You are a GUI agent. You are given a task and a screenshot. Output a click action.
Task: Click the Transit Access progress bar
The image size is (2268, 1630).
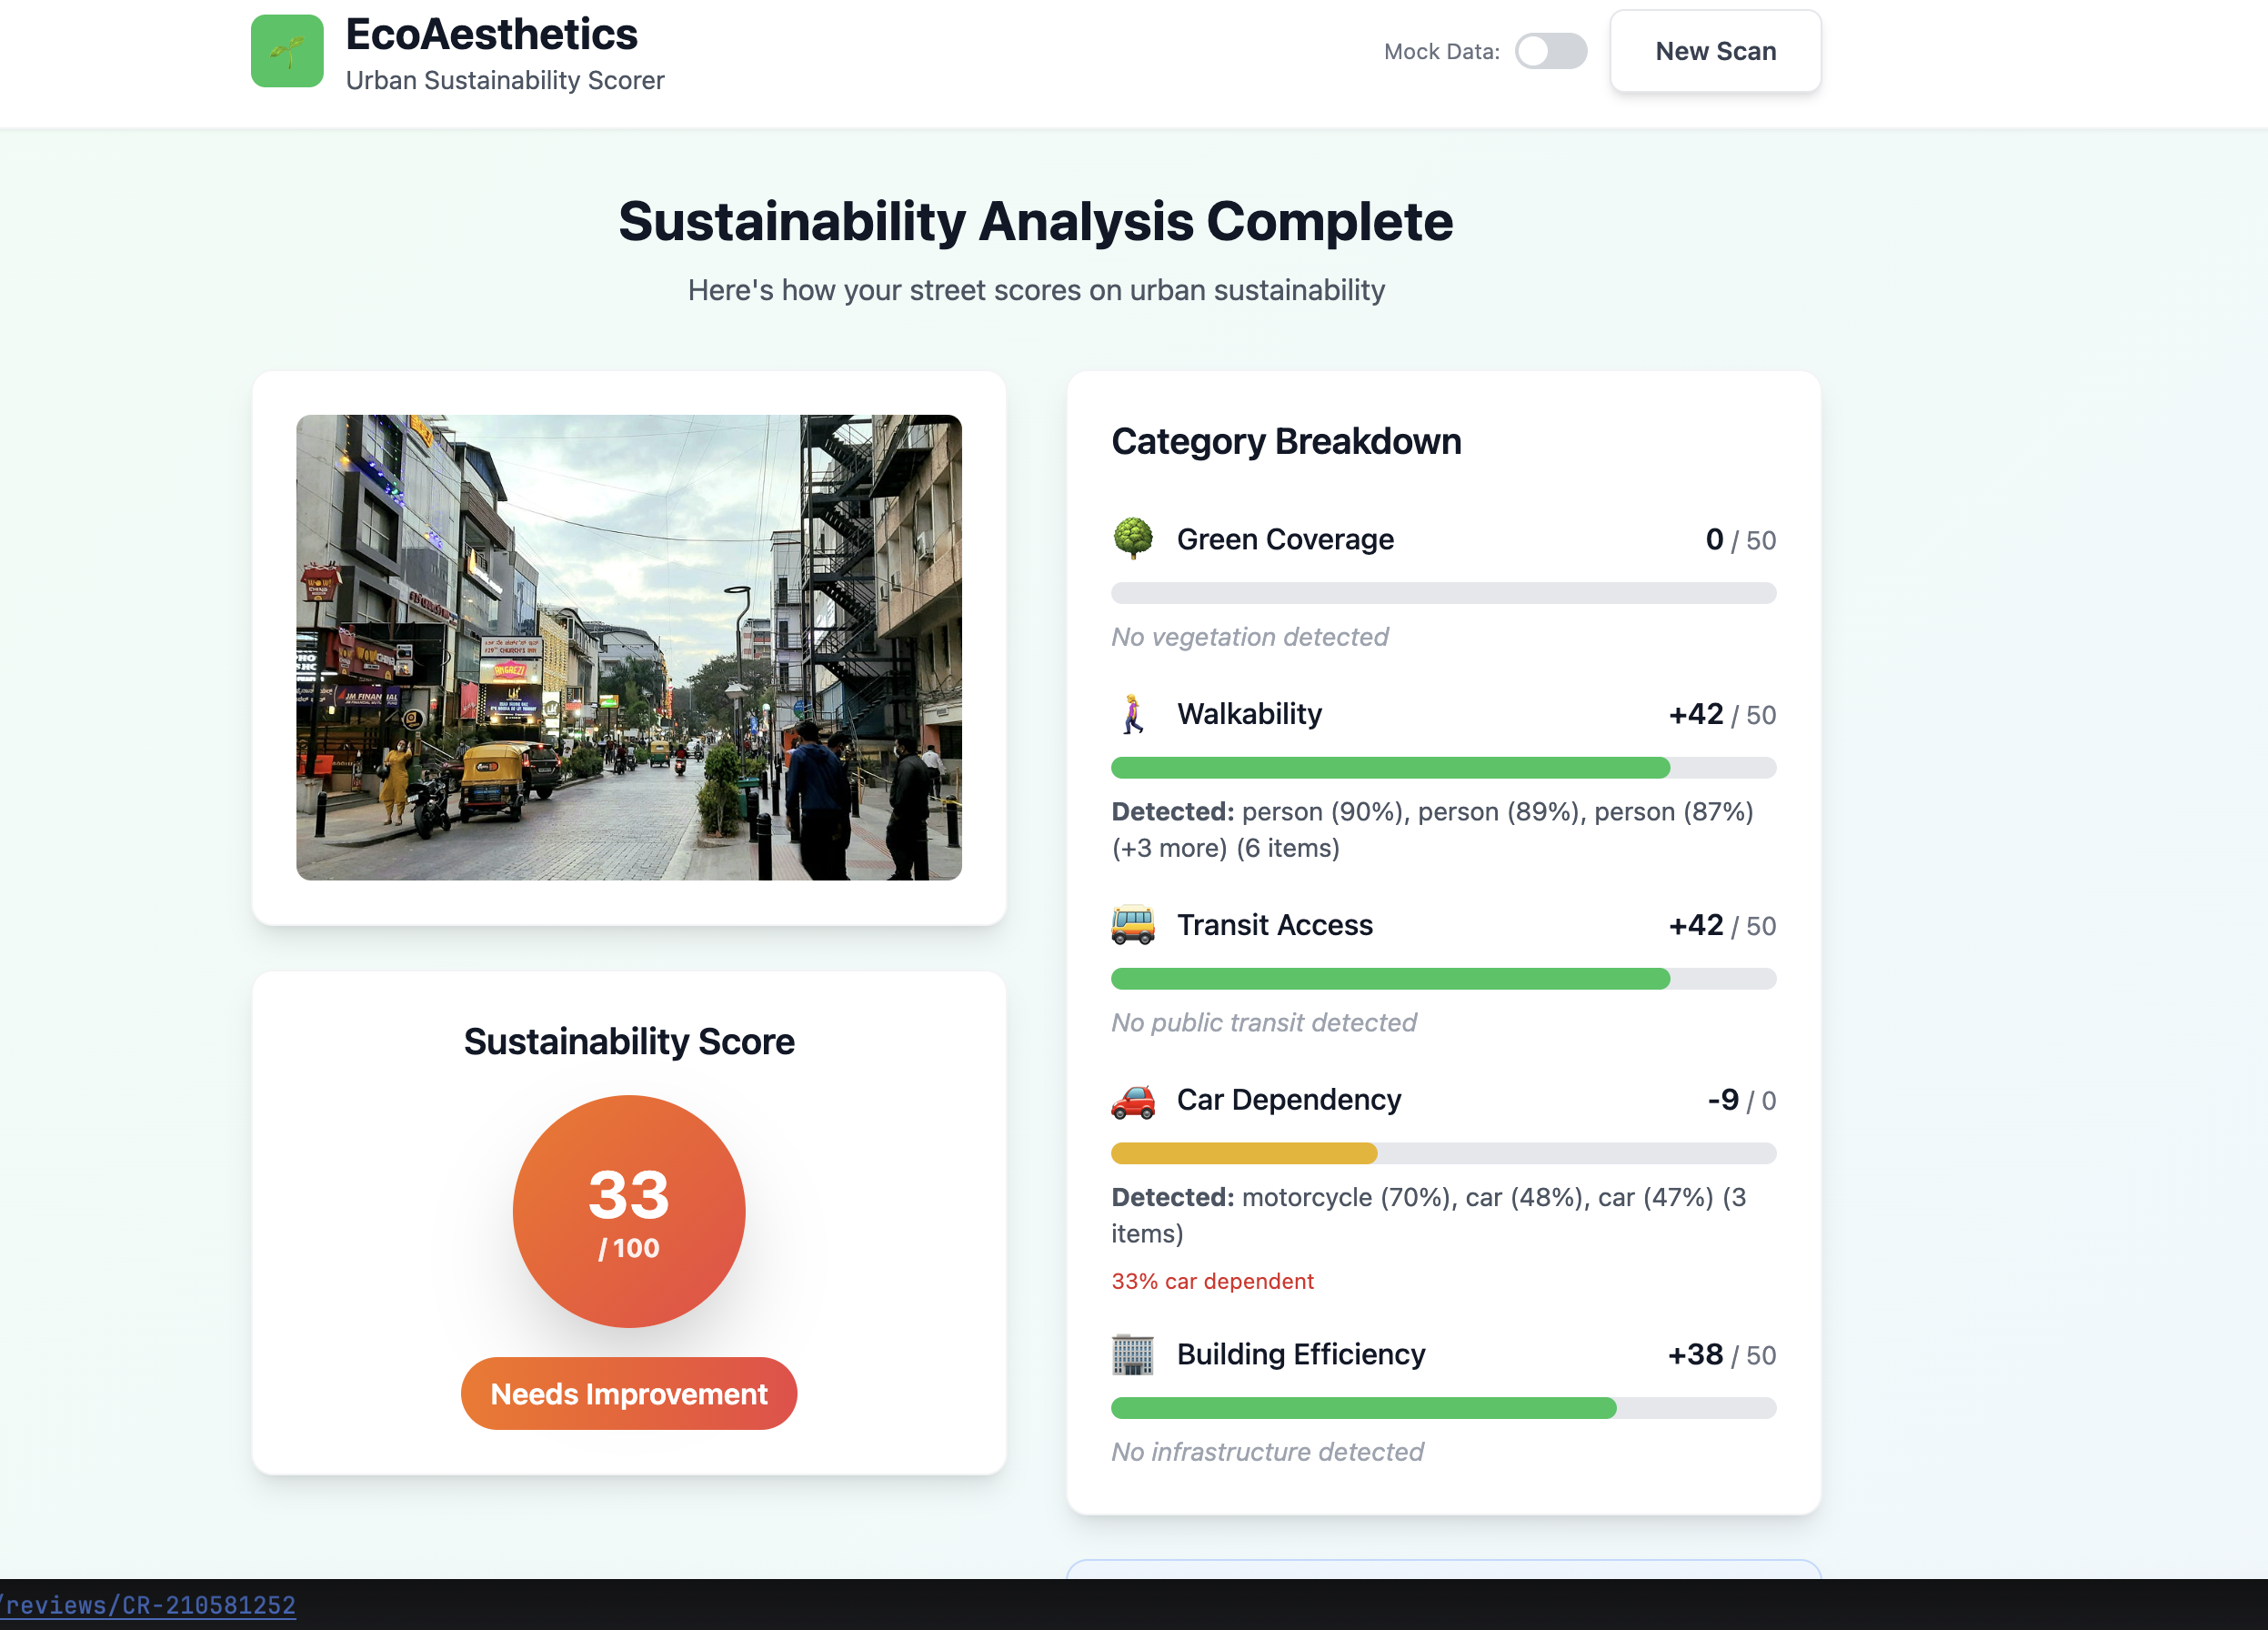pyautogui.click(x=1442, y=979)
